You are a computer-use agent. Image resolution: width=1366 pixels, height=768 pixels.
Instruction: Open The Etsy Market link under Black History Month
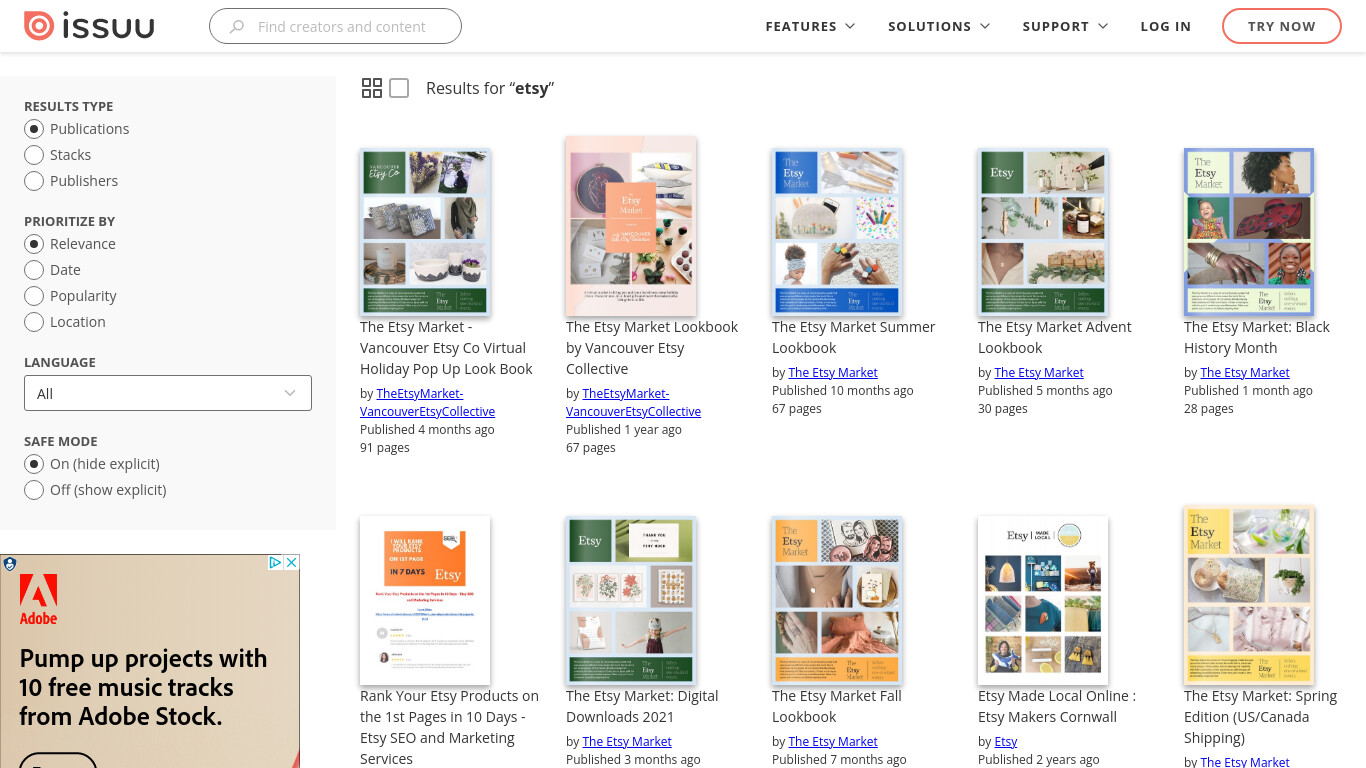tap(1245, 372)
